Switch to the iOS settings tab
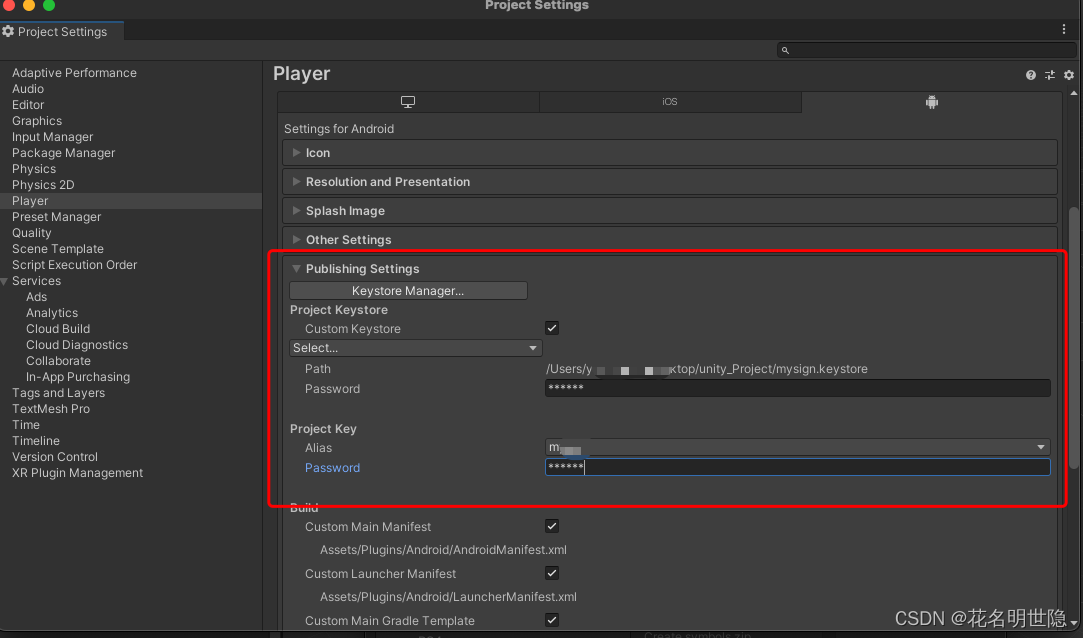The width and height of the screenshot is (1083, 638). point(669,101)
